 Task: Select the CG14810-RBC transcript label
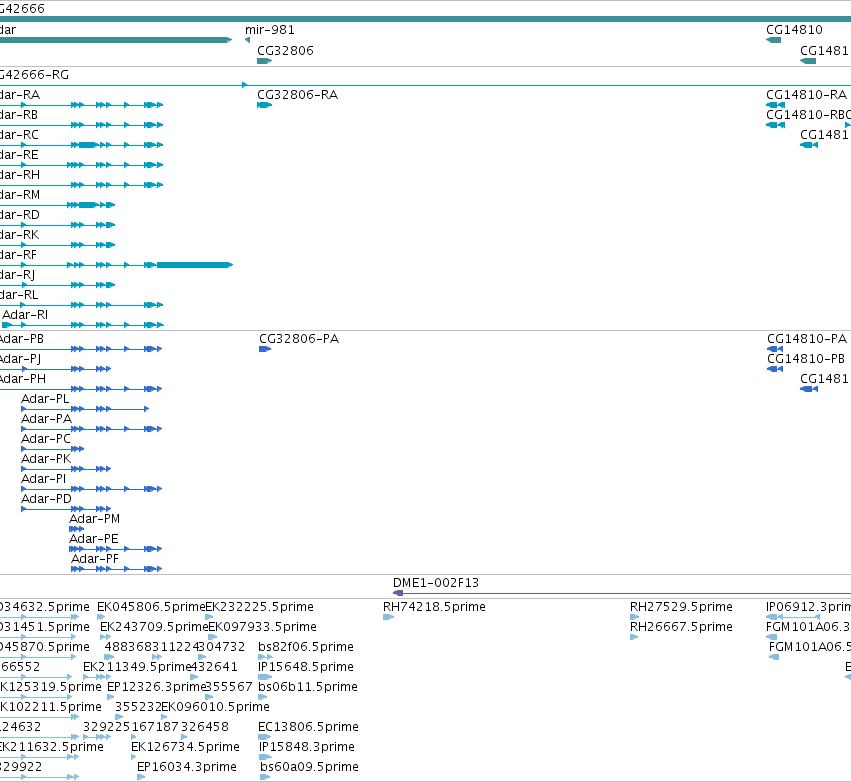click(x=808, y=115)
